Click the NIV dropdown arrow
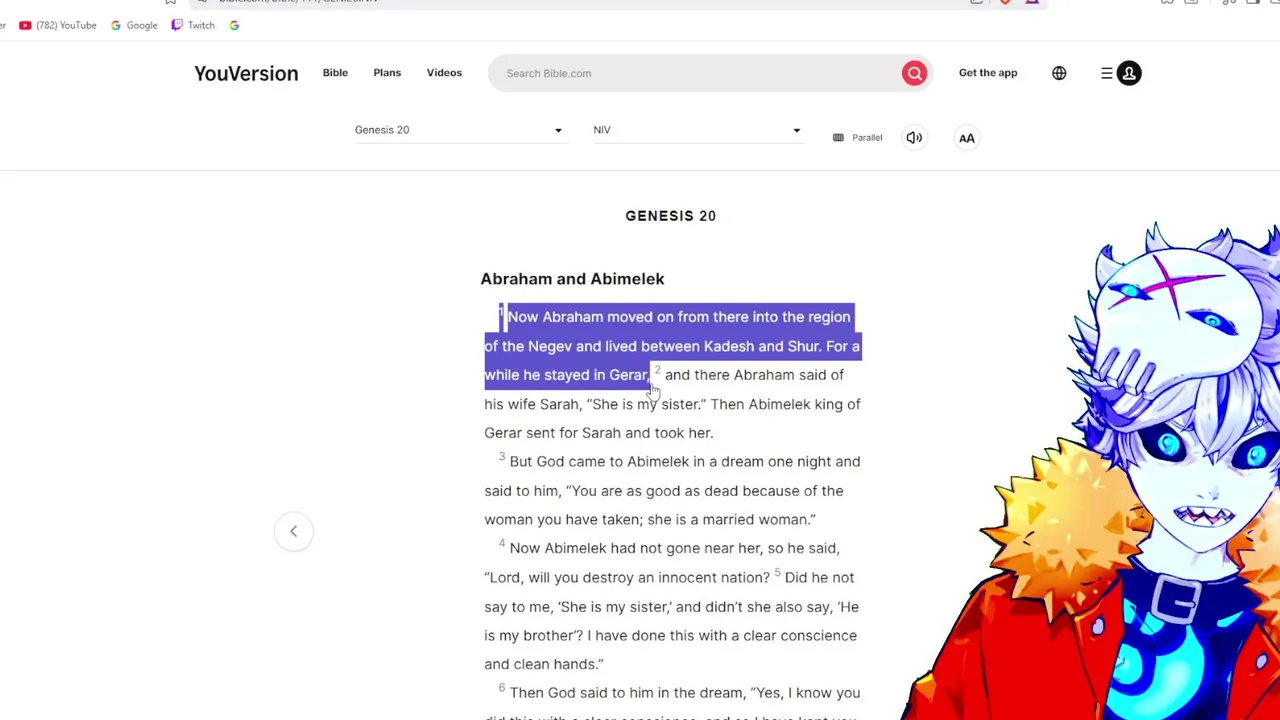 [796, 130]
